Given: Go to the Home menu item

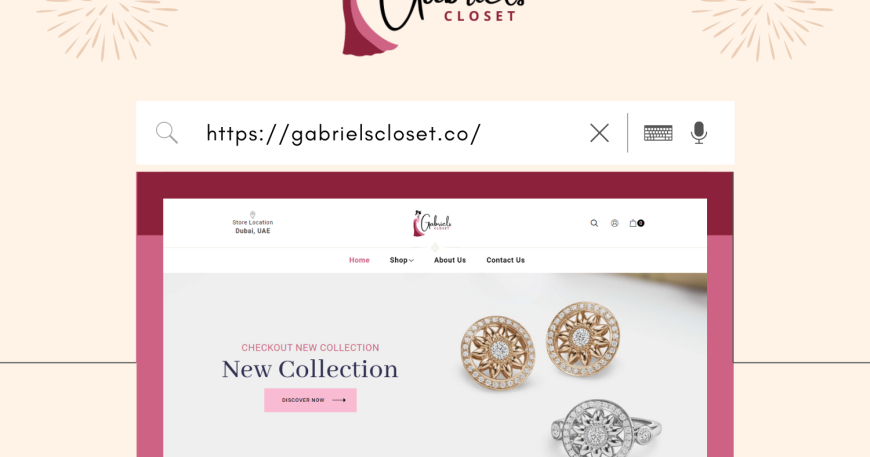Looking at the screenshot, I should (359, 260).
